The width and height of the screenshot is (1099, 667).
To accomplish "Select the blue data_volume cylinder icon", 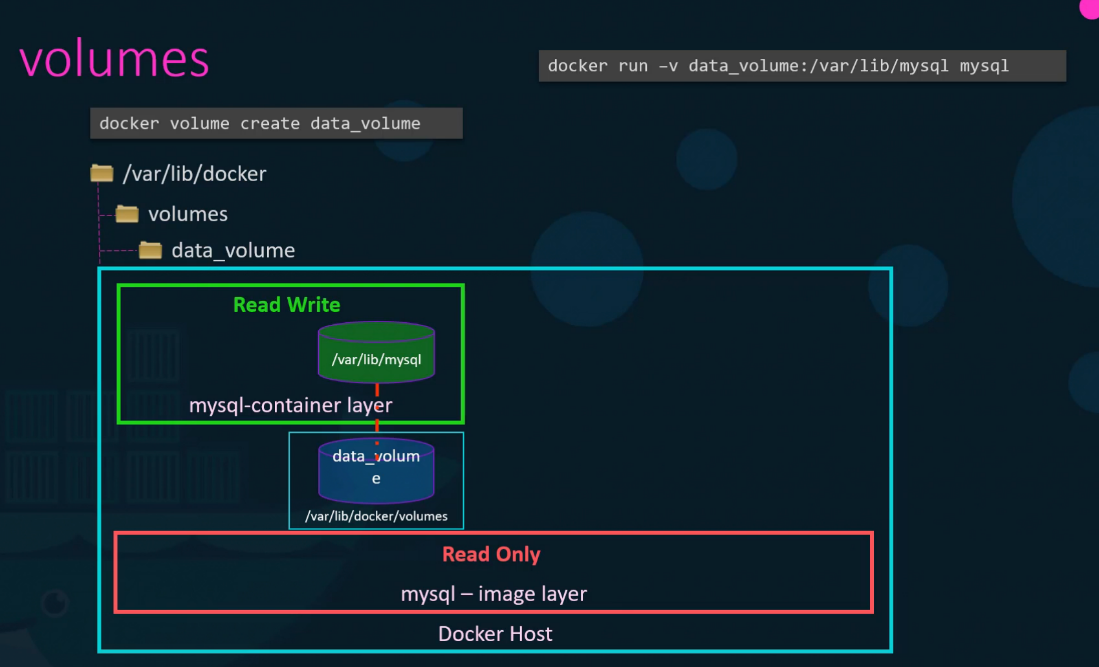I will pos(375,471).
